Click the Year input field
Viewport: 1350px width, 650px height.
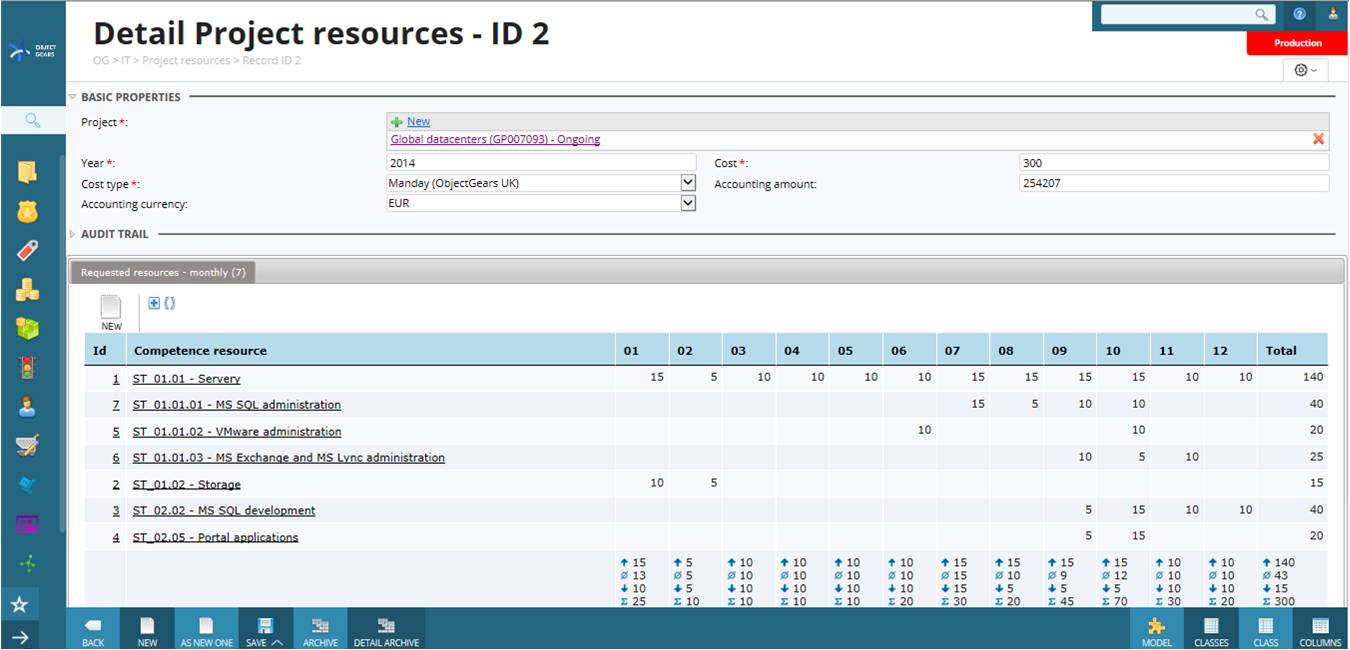(541, 163)
